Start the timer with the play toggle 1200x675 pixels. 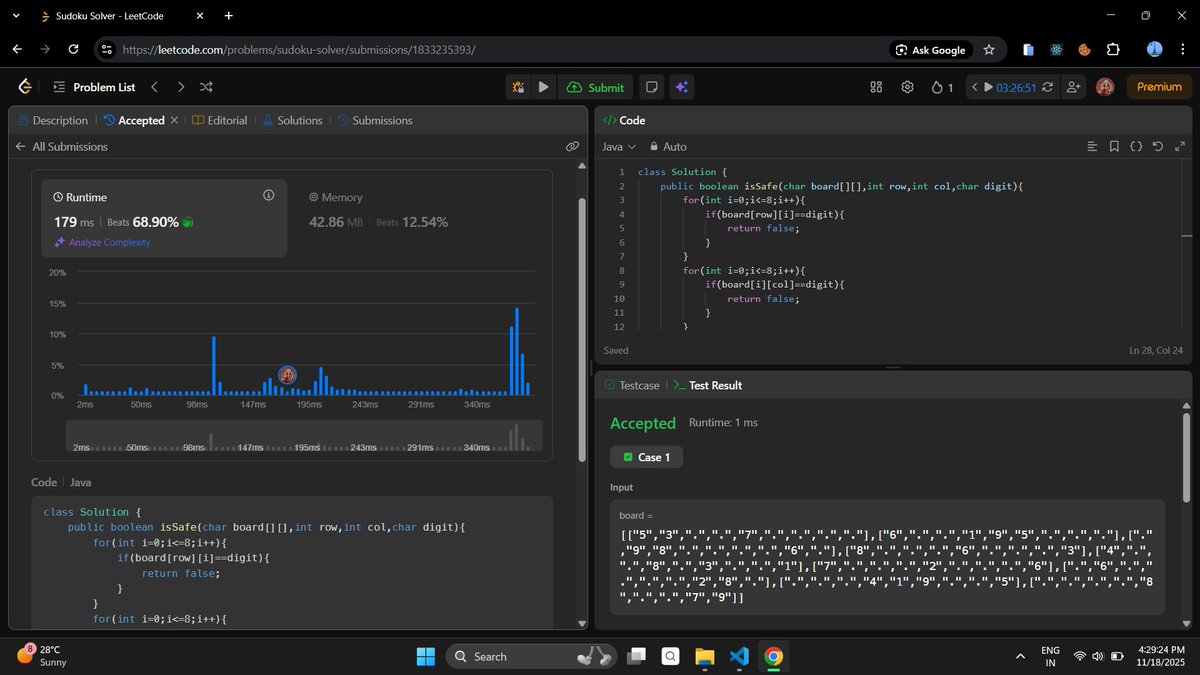point(986,87)
